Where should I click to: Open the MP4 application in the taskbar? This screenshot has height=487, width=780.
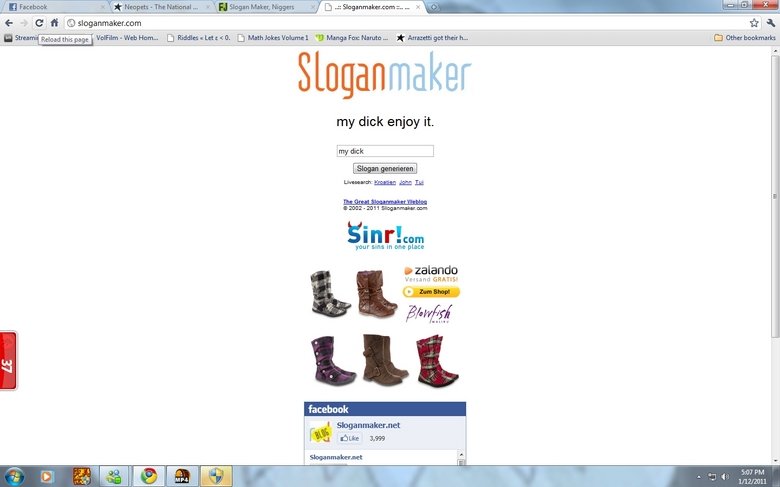pyautogui.click(x=182, y=477)
